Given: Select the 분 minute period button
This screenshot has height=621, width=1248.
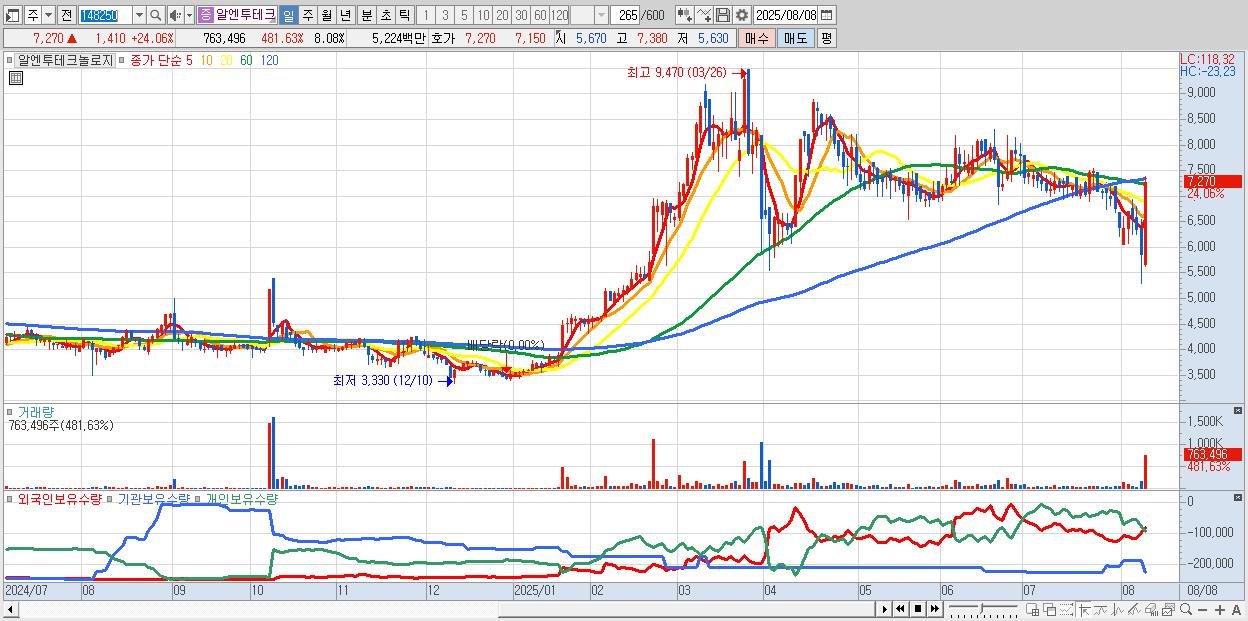Looking at the screenshot, I should click(x=366, y=15).
